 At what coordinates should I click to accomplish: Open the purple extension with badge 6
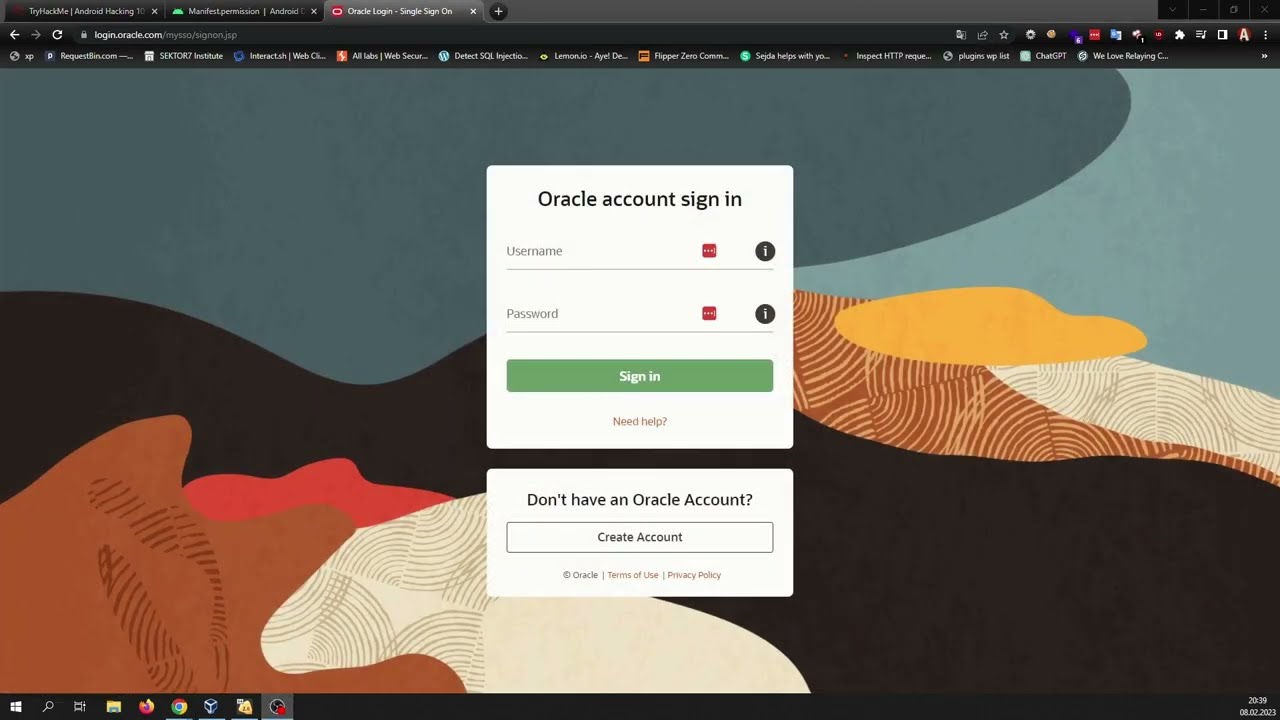(1075, 35)
